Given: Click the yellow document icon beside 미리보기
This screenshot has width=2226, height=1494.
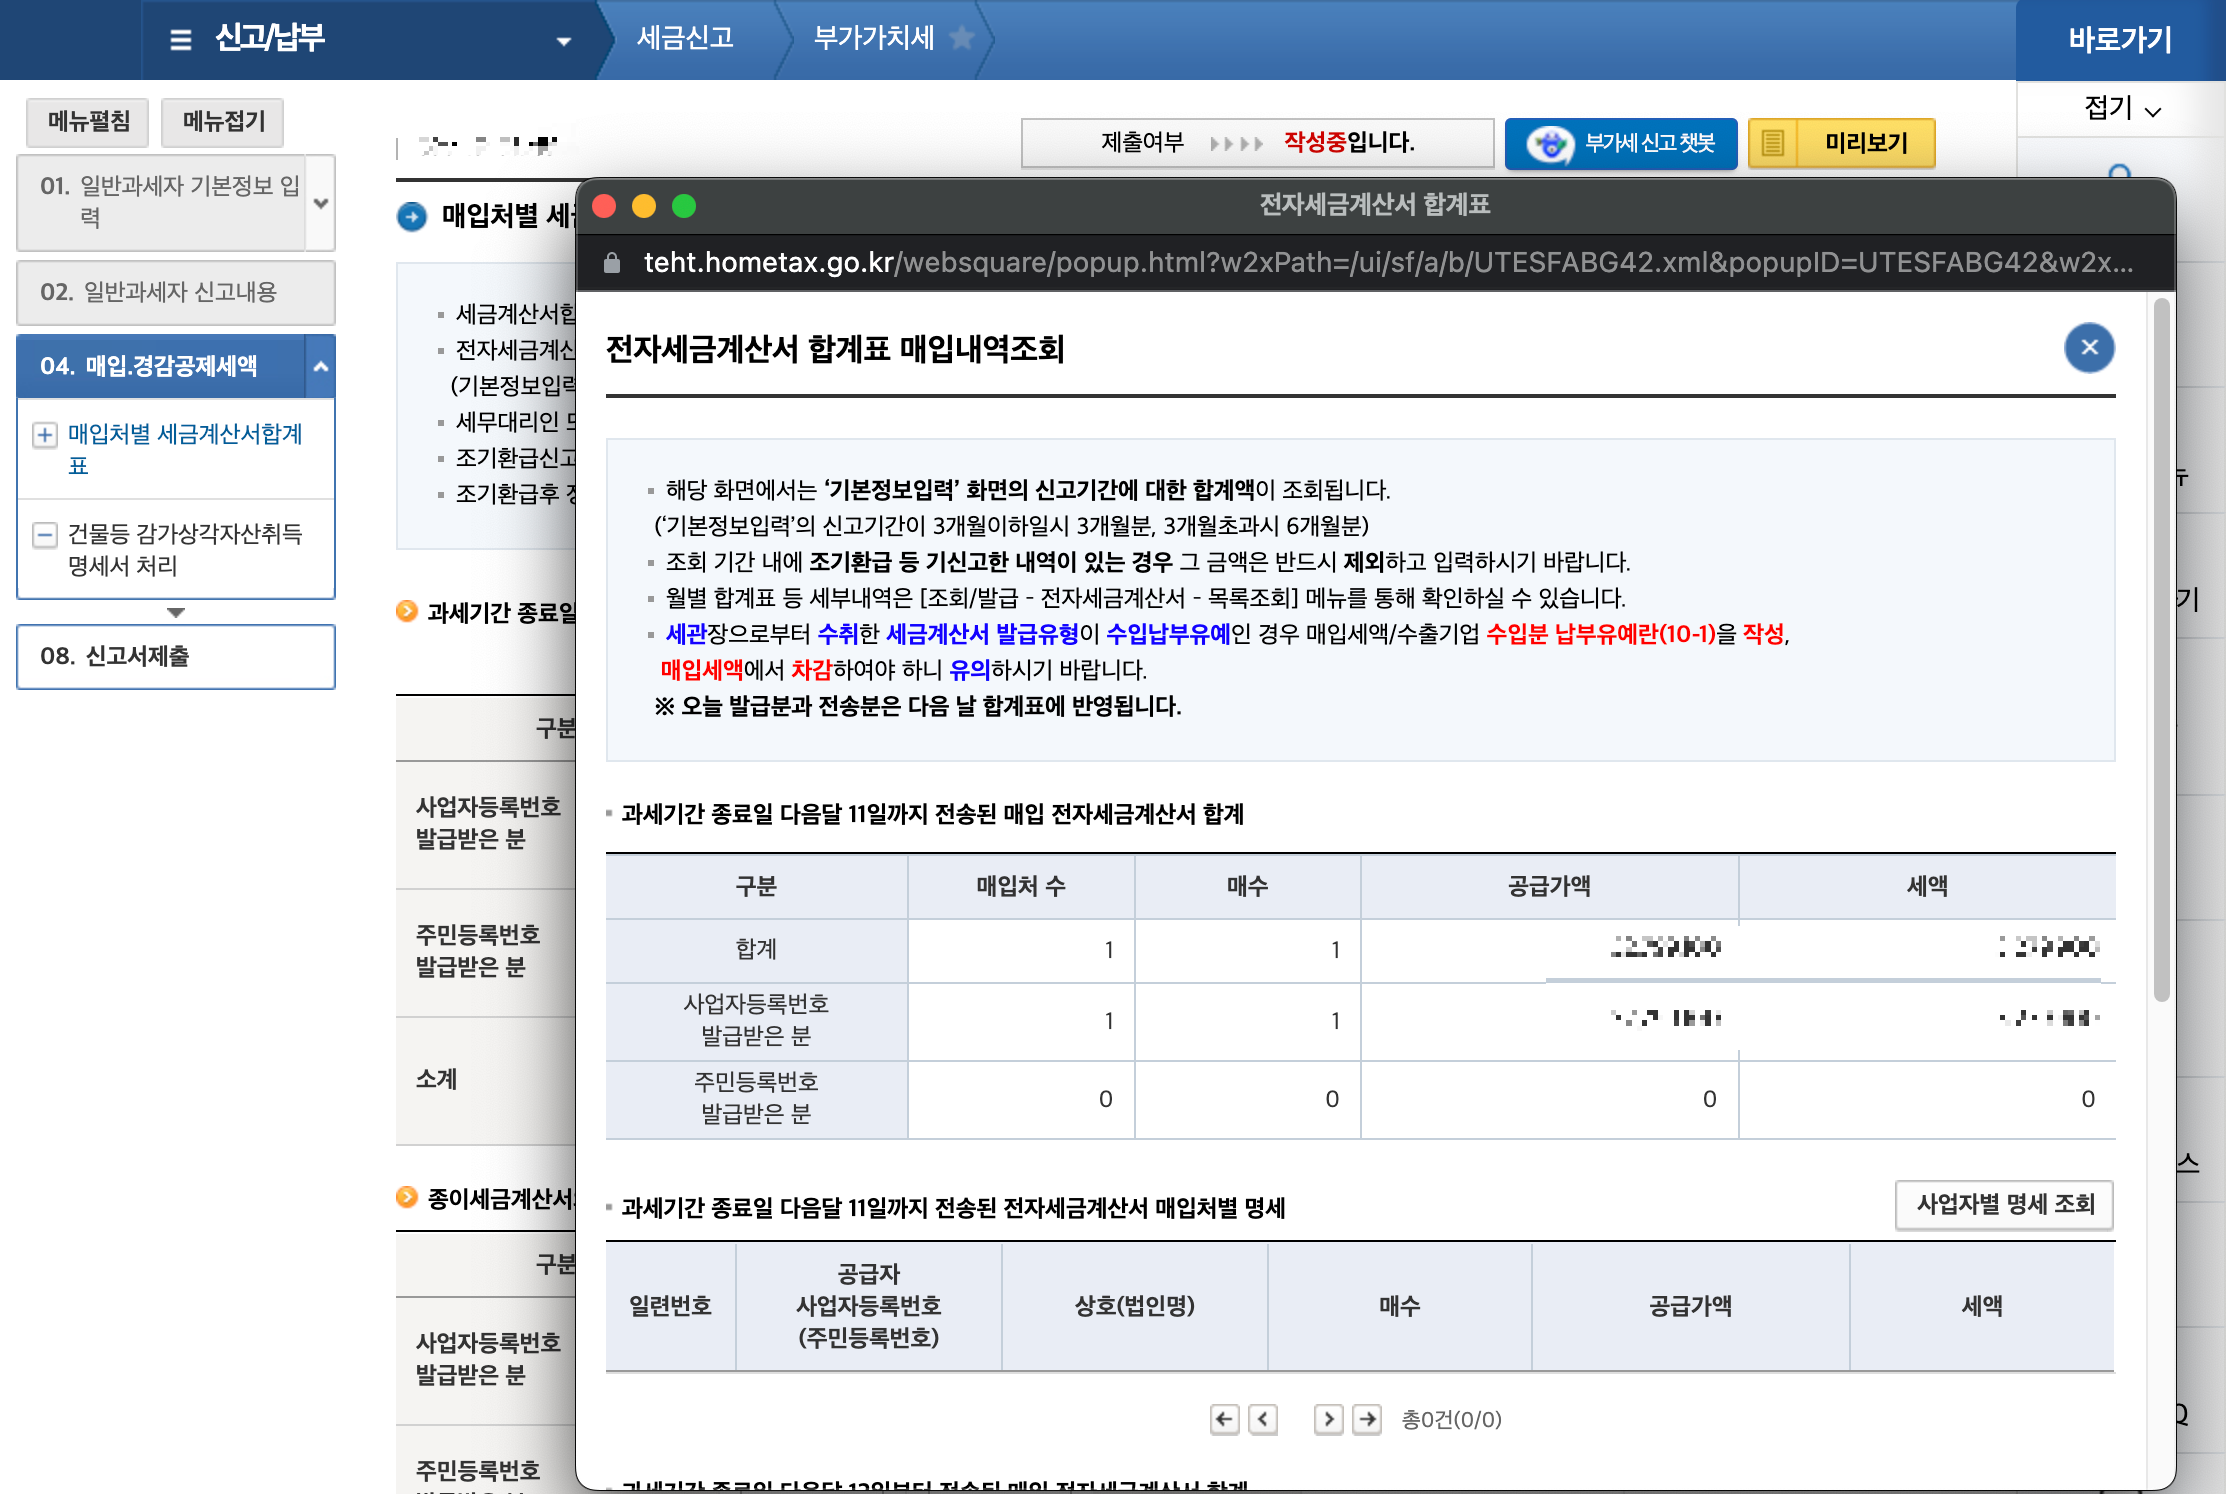Looking at the screenshot, I should [1772, 143].
